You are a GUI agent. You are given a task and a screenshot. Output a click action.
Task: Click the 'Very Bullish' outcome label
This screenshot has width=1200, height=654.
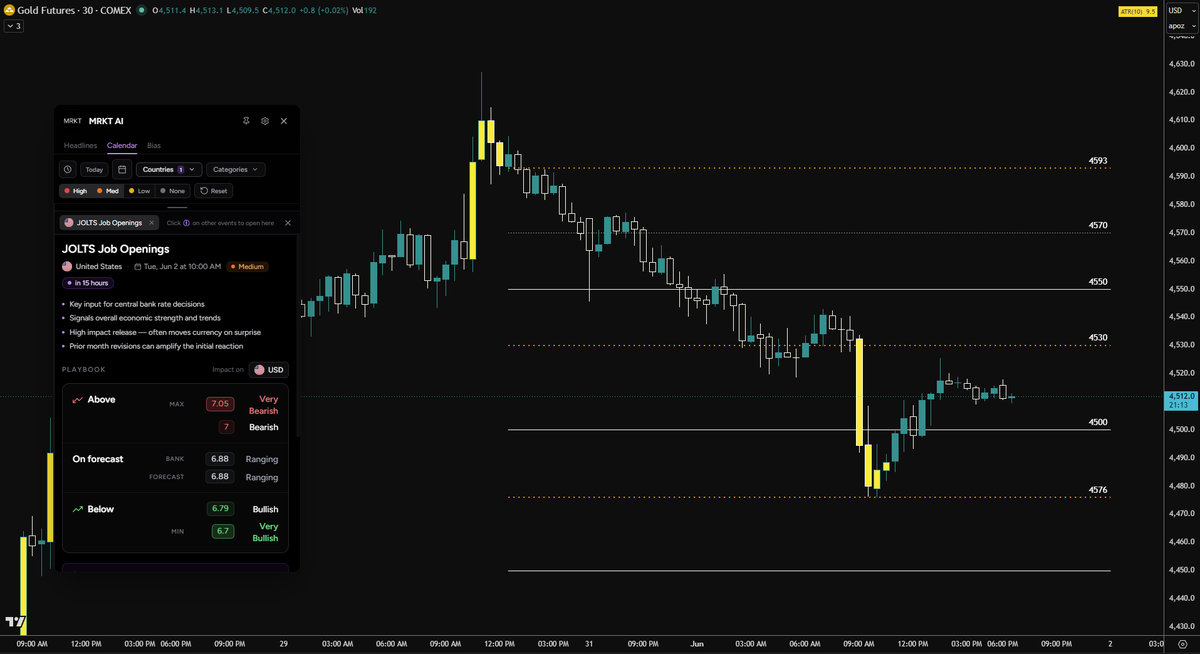coord(266,532)
